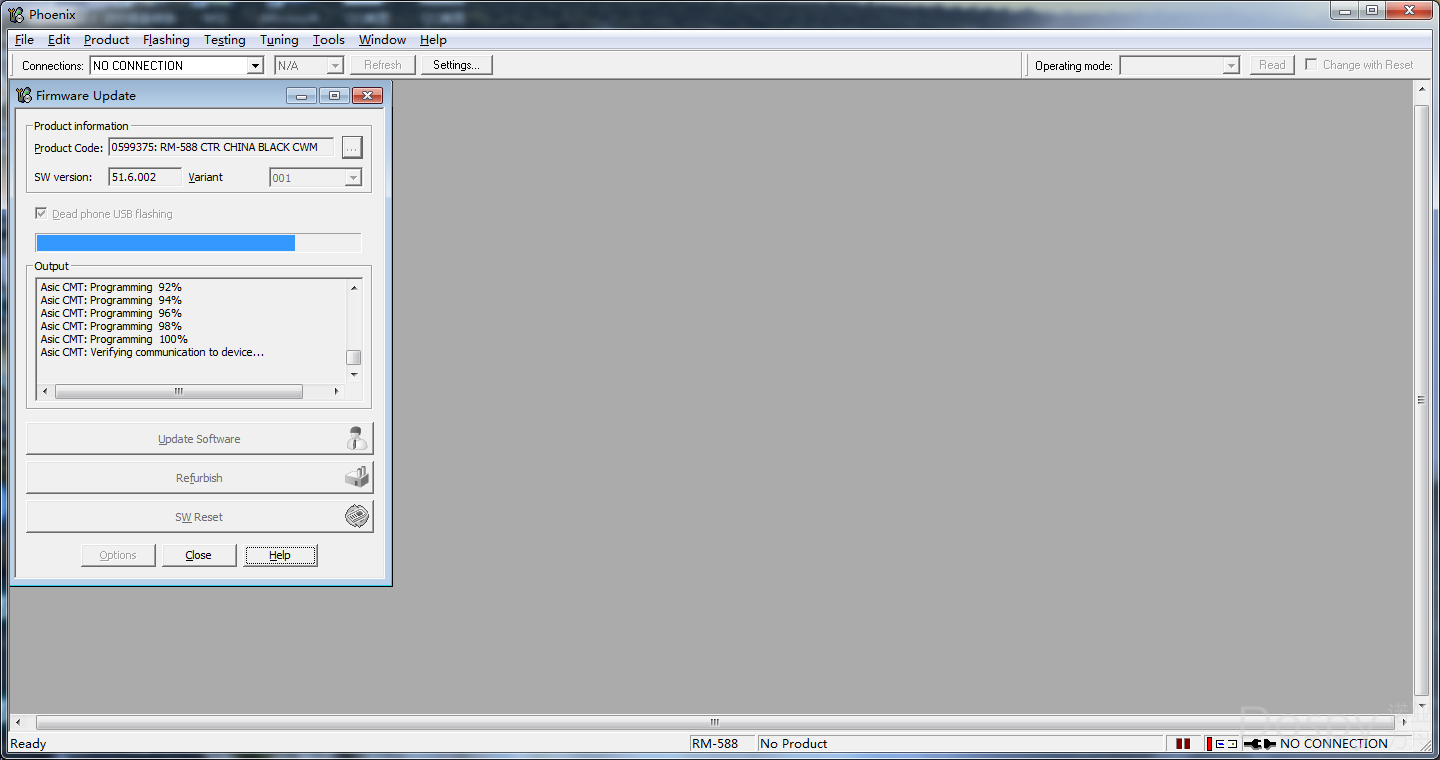Image resolution: width=1440 pixels, height=760 pixels.
Task: Click the Output scroll left arrow
Action: pos(45,391)
